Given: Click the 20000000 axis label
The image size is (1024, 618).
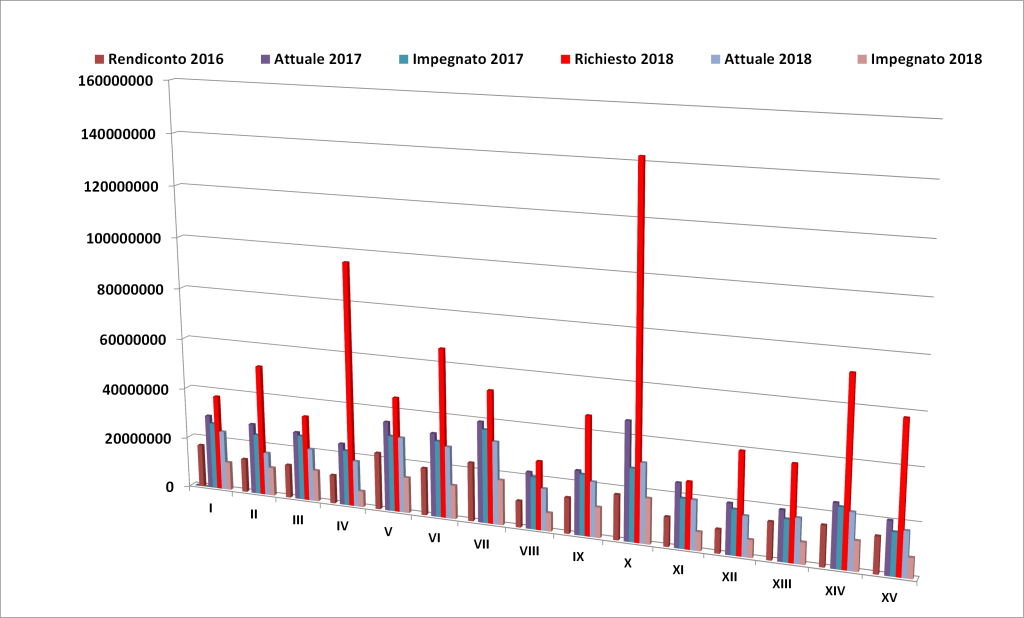Looking at the screenshot, I should tap(138, 438).
